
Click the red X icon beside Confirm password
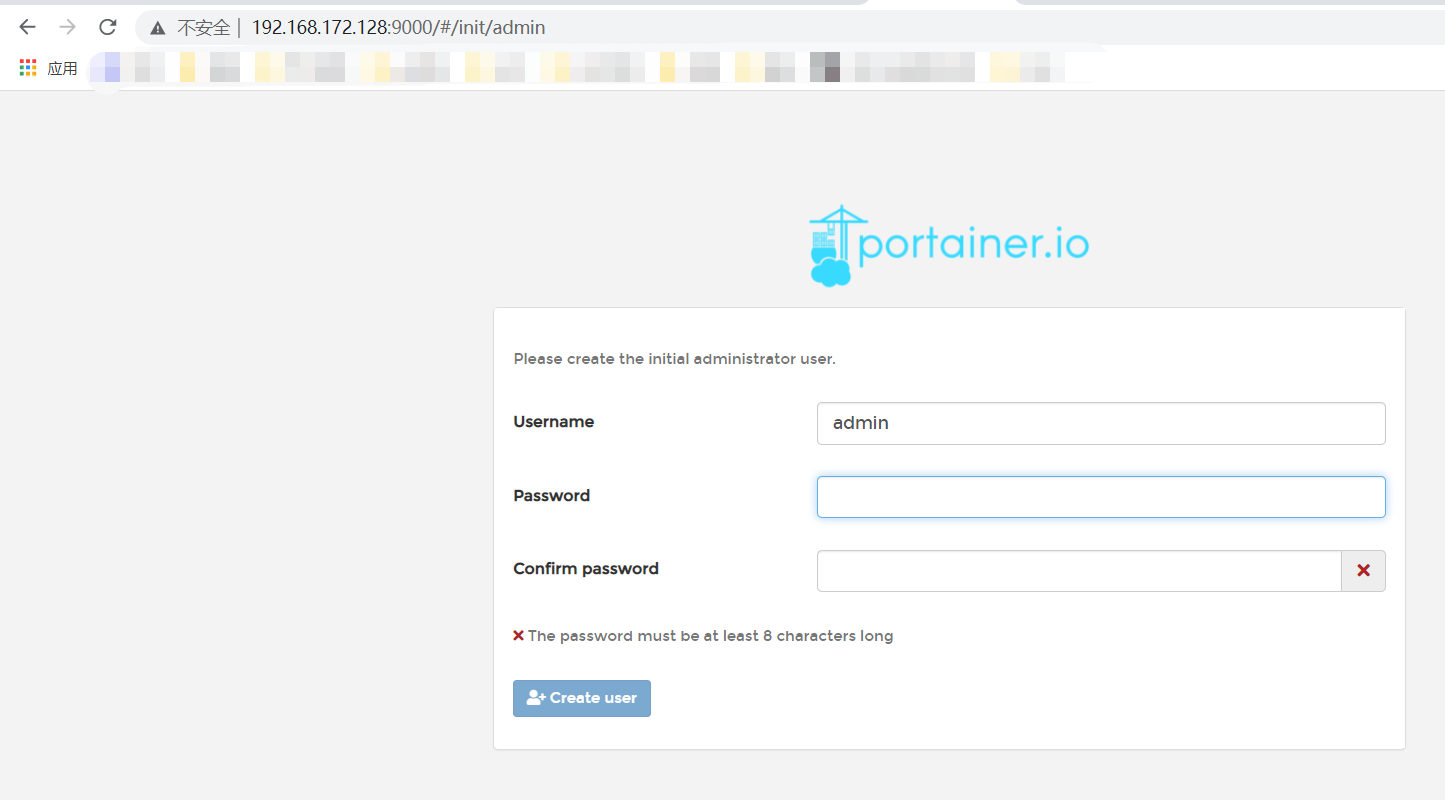pos(1363,570)
